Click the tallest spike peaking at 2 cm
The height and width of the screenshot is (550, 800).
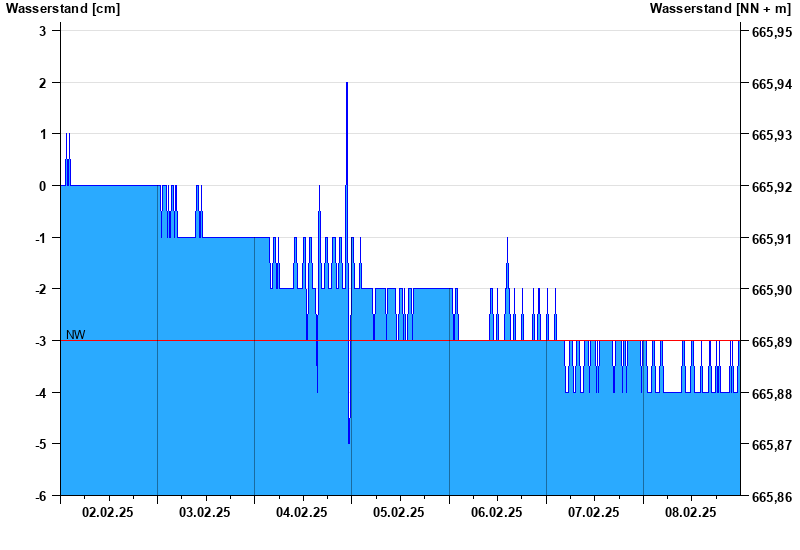tap(347, 134)
